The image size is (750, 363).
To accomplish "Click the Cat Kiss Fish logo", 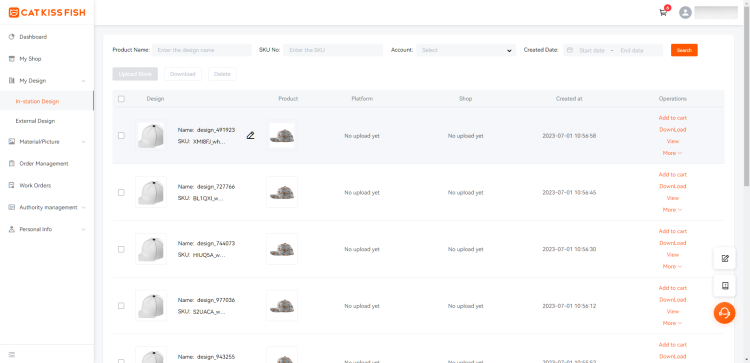I will click(x=47, y=12).
